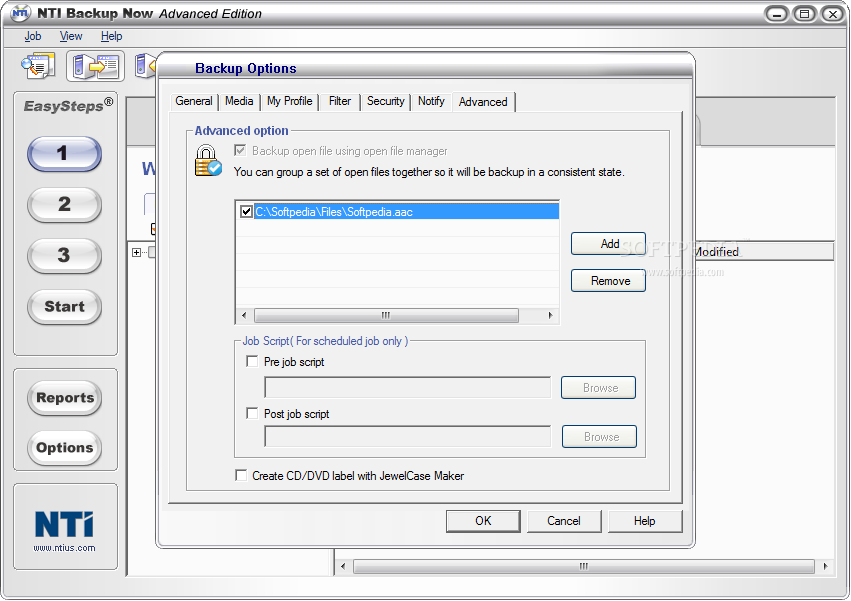Click the main window bottom scrollbar thumb
Viewport: 851px width, 601px height.
click(x=583, y=566)
